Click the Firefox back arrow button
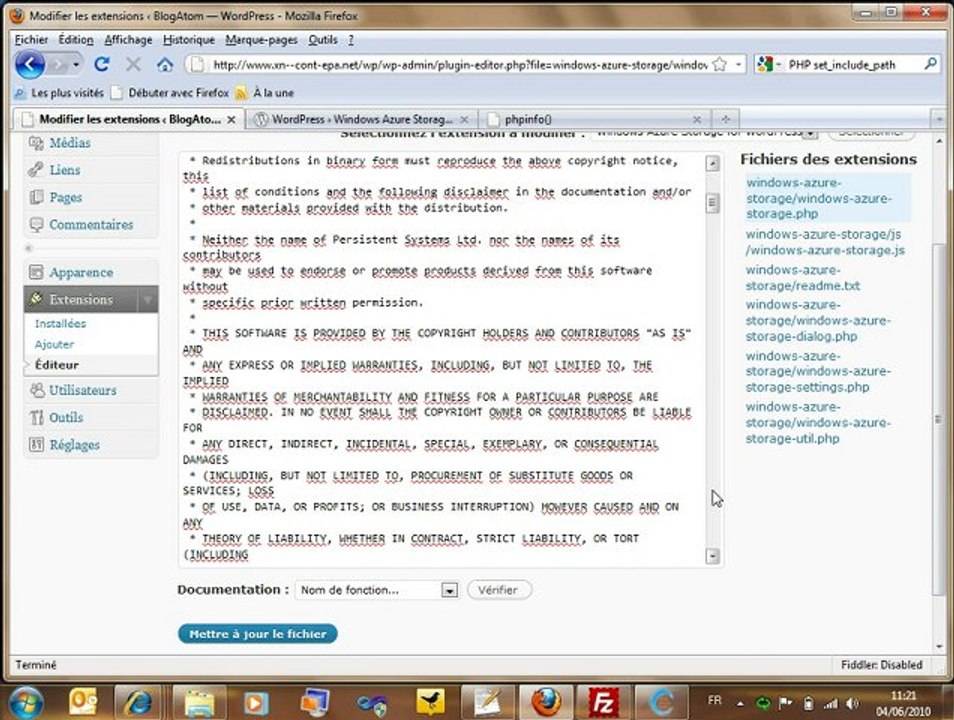 pyautogui.click(x=29, y=64)
